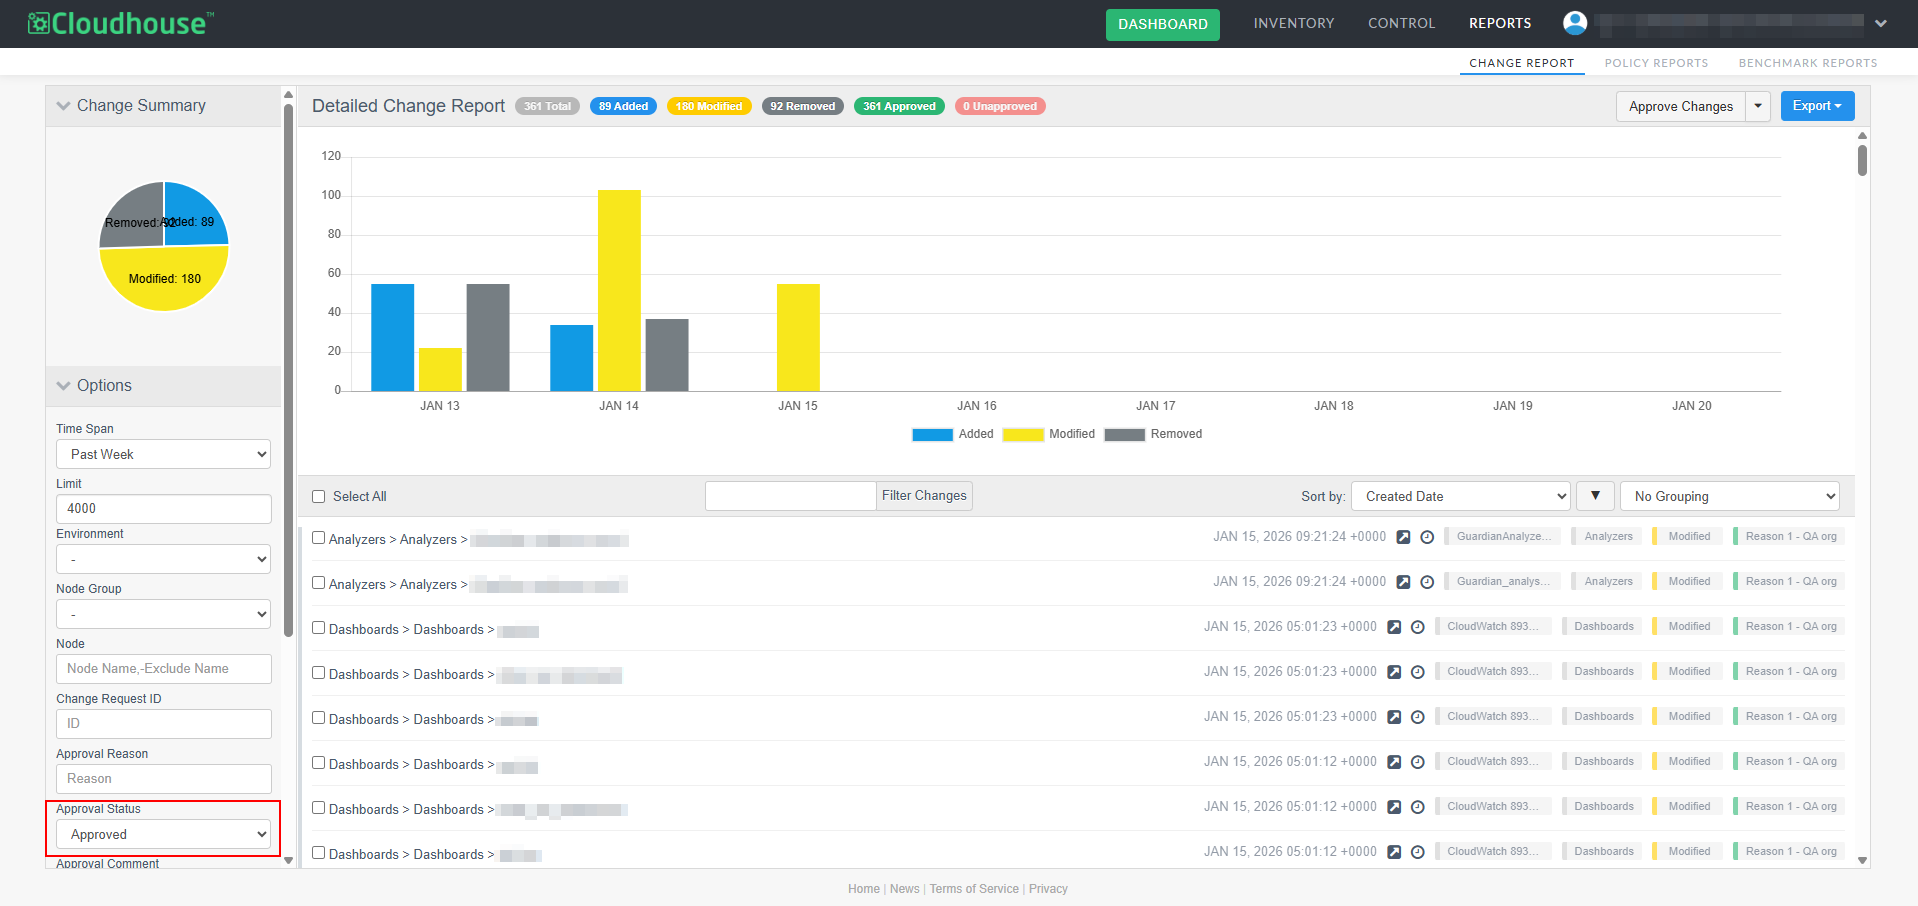Open the Approval Status dropdown
This screenshot has width=1918, height=906.
point(164,834)
